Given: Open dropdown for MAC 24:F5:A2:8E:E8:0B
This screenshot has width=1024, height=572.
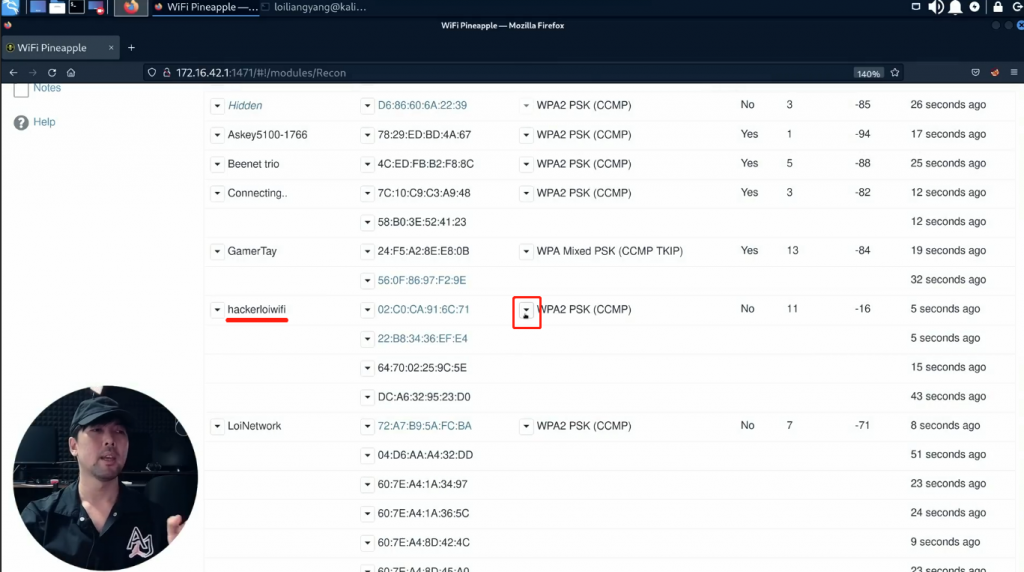Looking at the screenshot, I should [367, 251].
